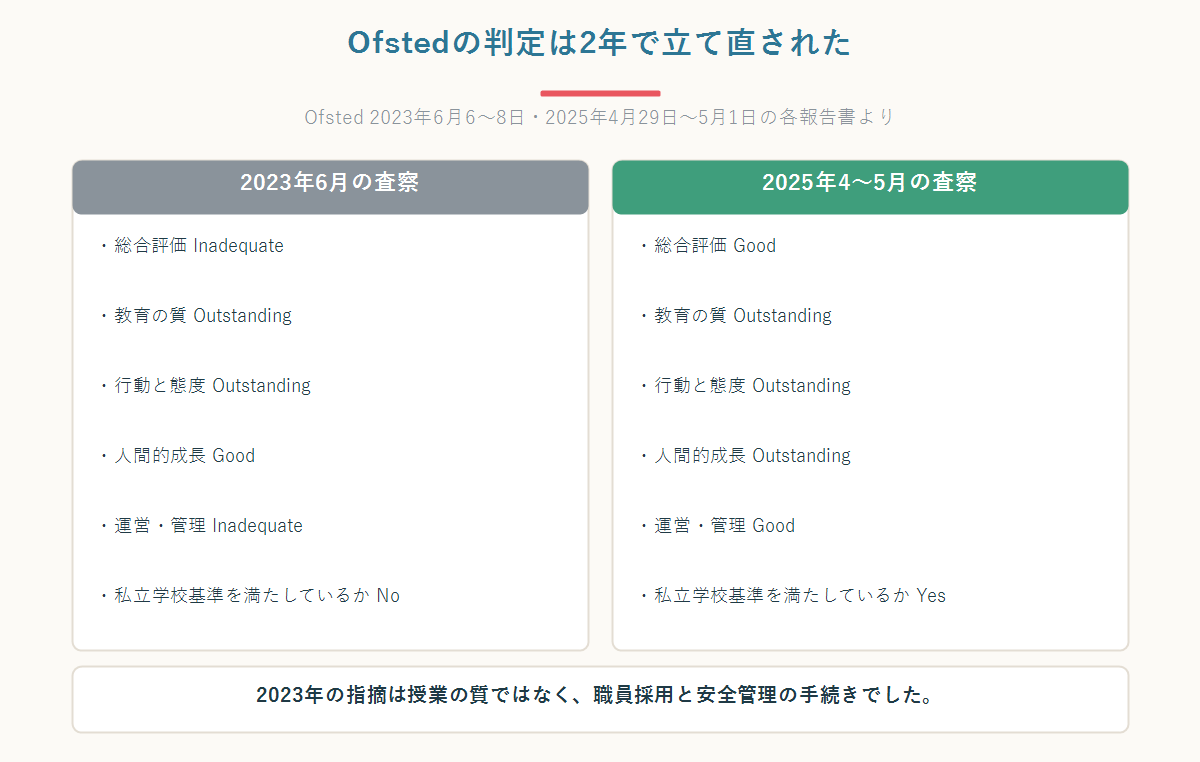Select the subtitle citing Ofsted report dates
Screen dimensions: 1200x762
[599, 117]
